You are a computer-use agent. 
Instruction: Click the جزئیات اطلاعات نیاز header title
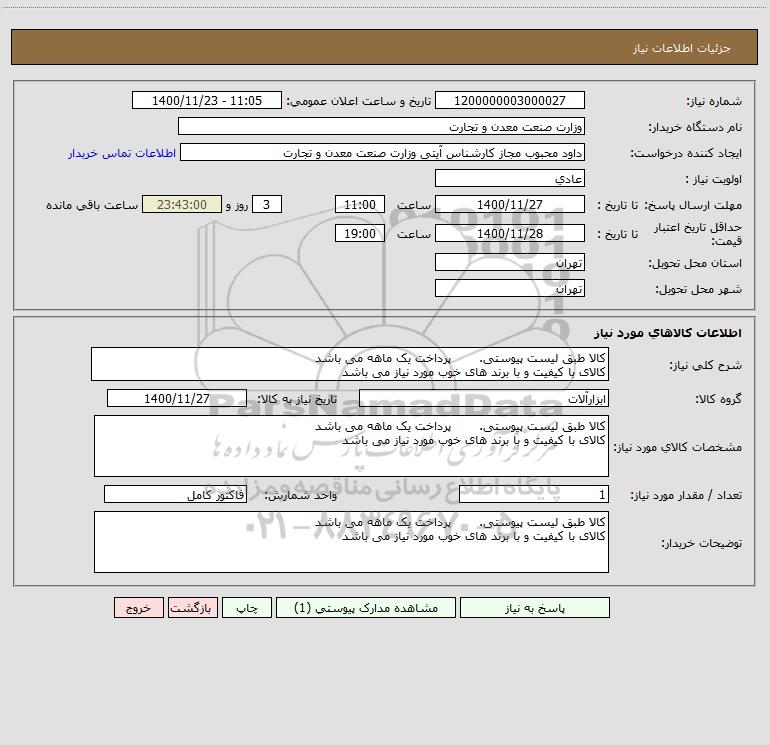682,48
